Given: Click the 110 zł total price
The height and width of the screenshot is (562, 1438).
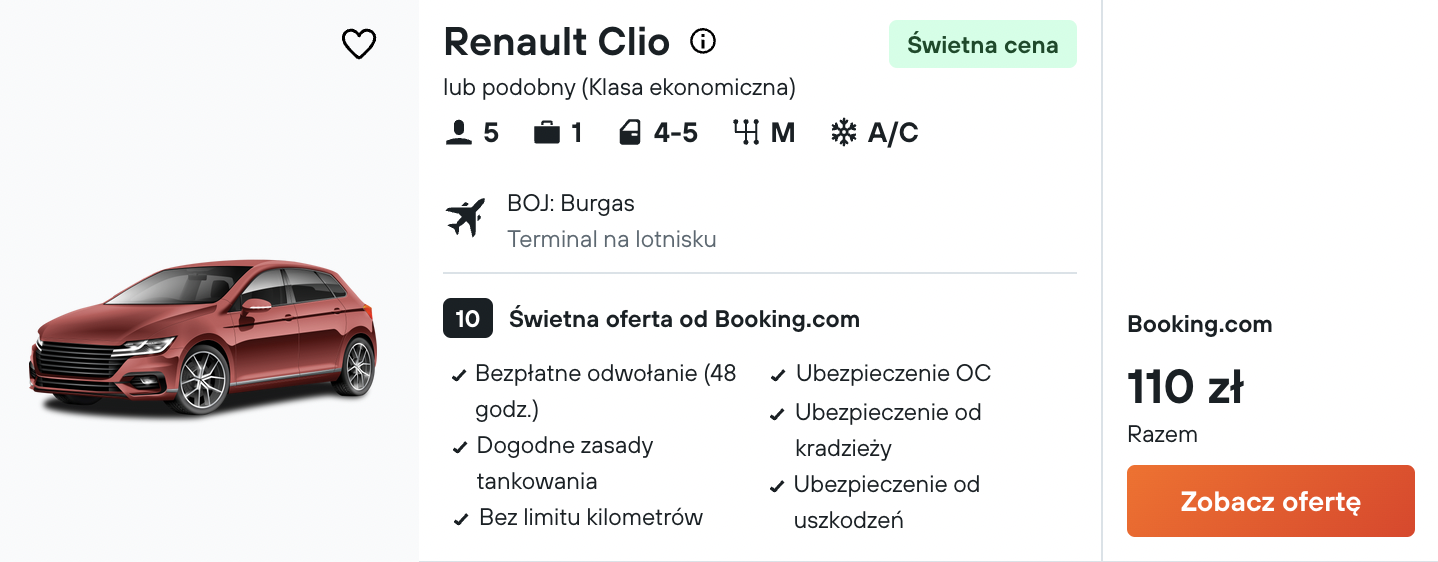Looking at the screenshot, I should point(1185,388).
